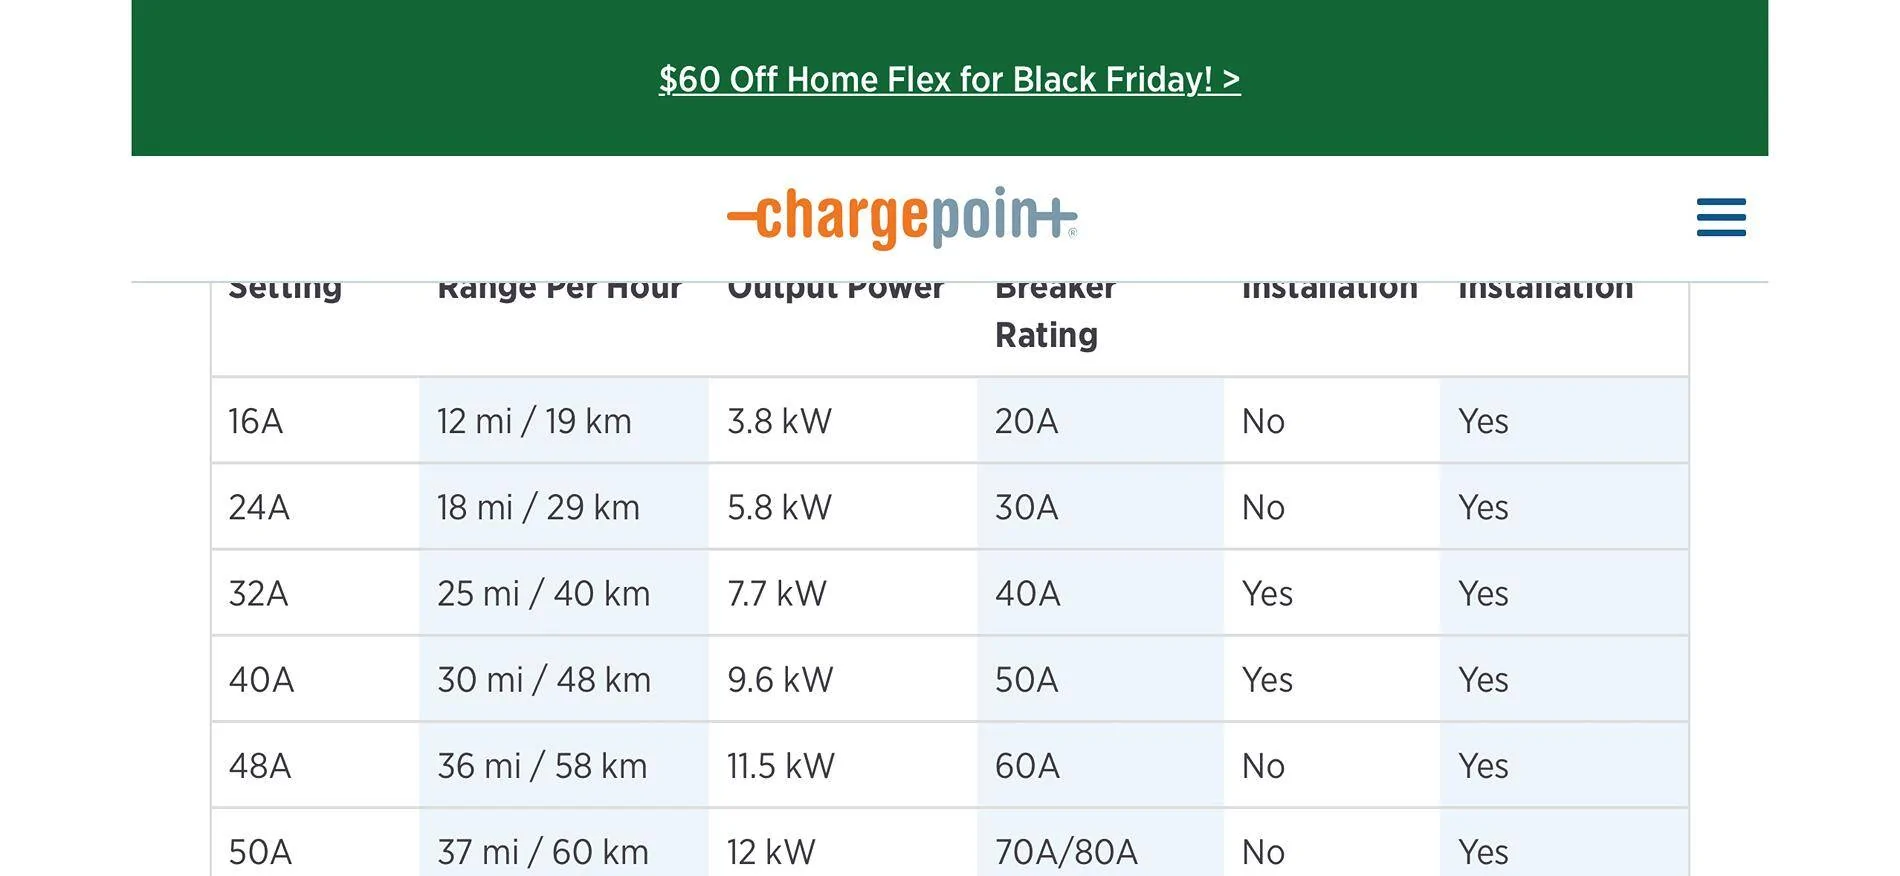Click the 25 mi / 40 km cell
The image size is (1900, 876).
(543, 593)
